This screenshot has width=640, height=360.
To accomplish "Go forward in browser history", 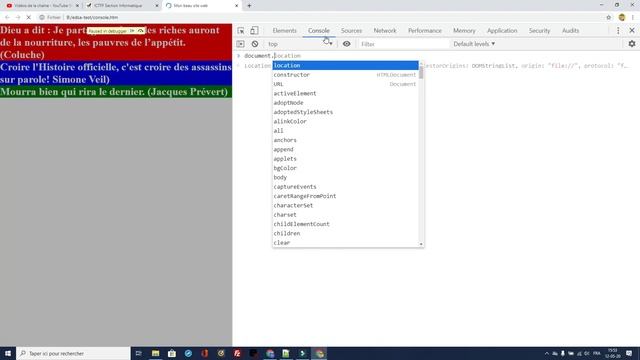I will pos(18,17).
